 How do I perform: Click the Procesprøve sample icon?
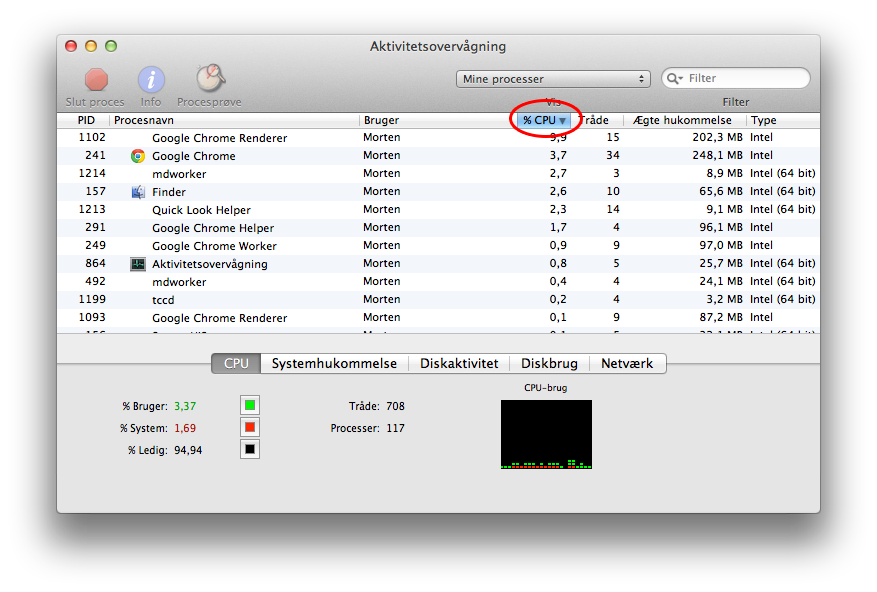click(210, 78)
